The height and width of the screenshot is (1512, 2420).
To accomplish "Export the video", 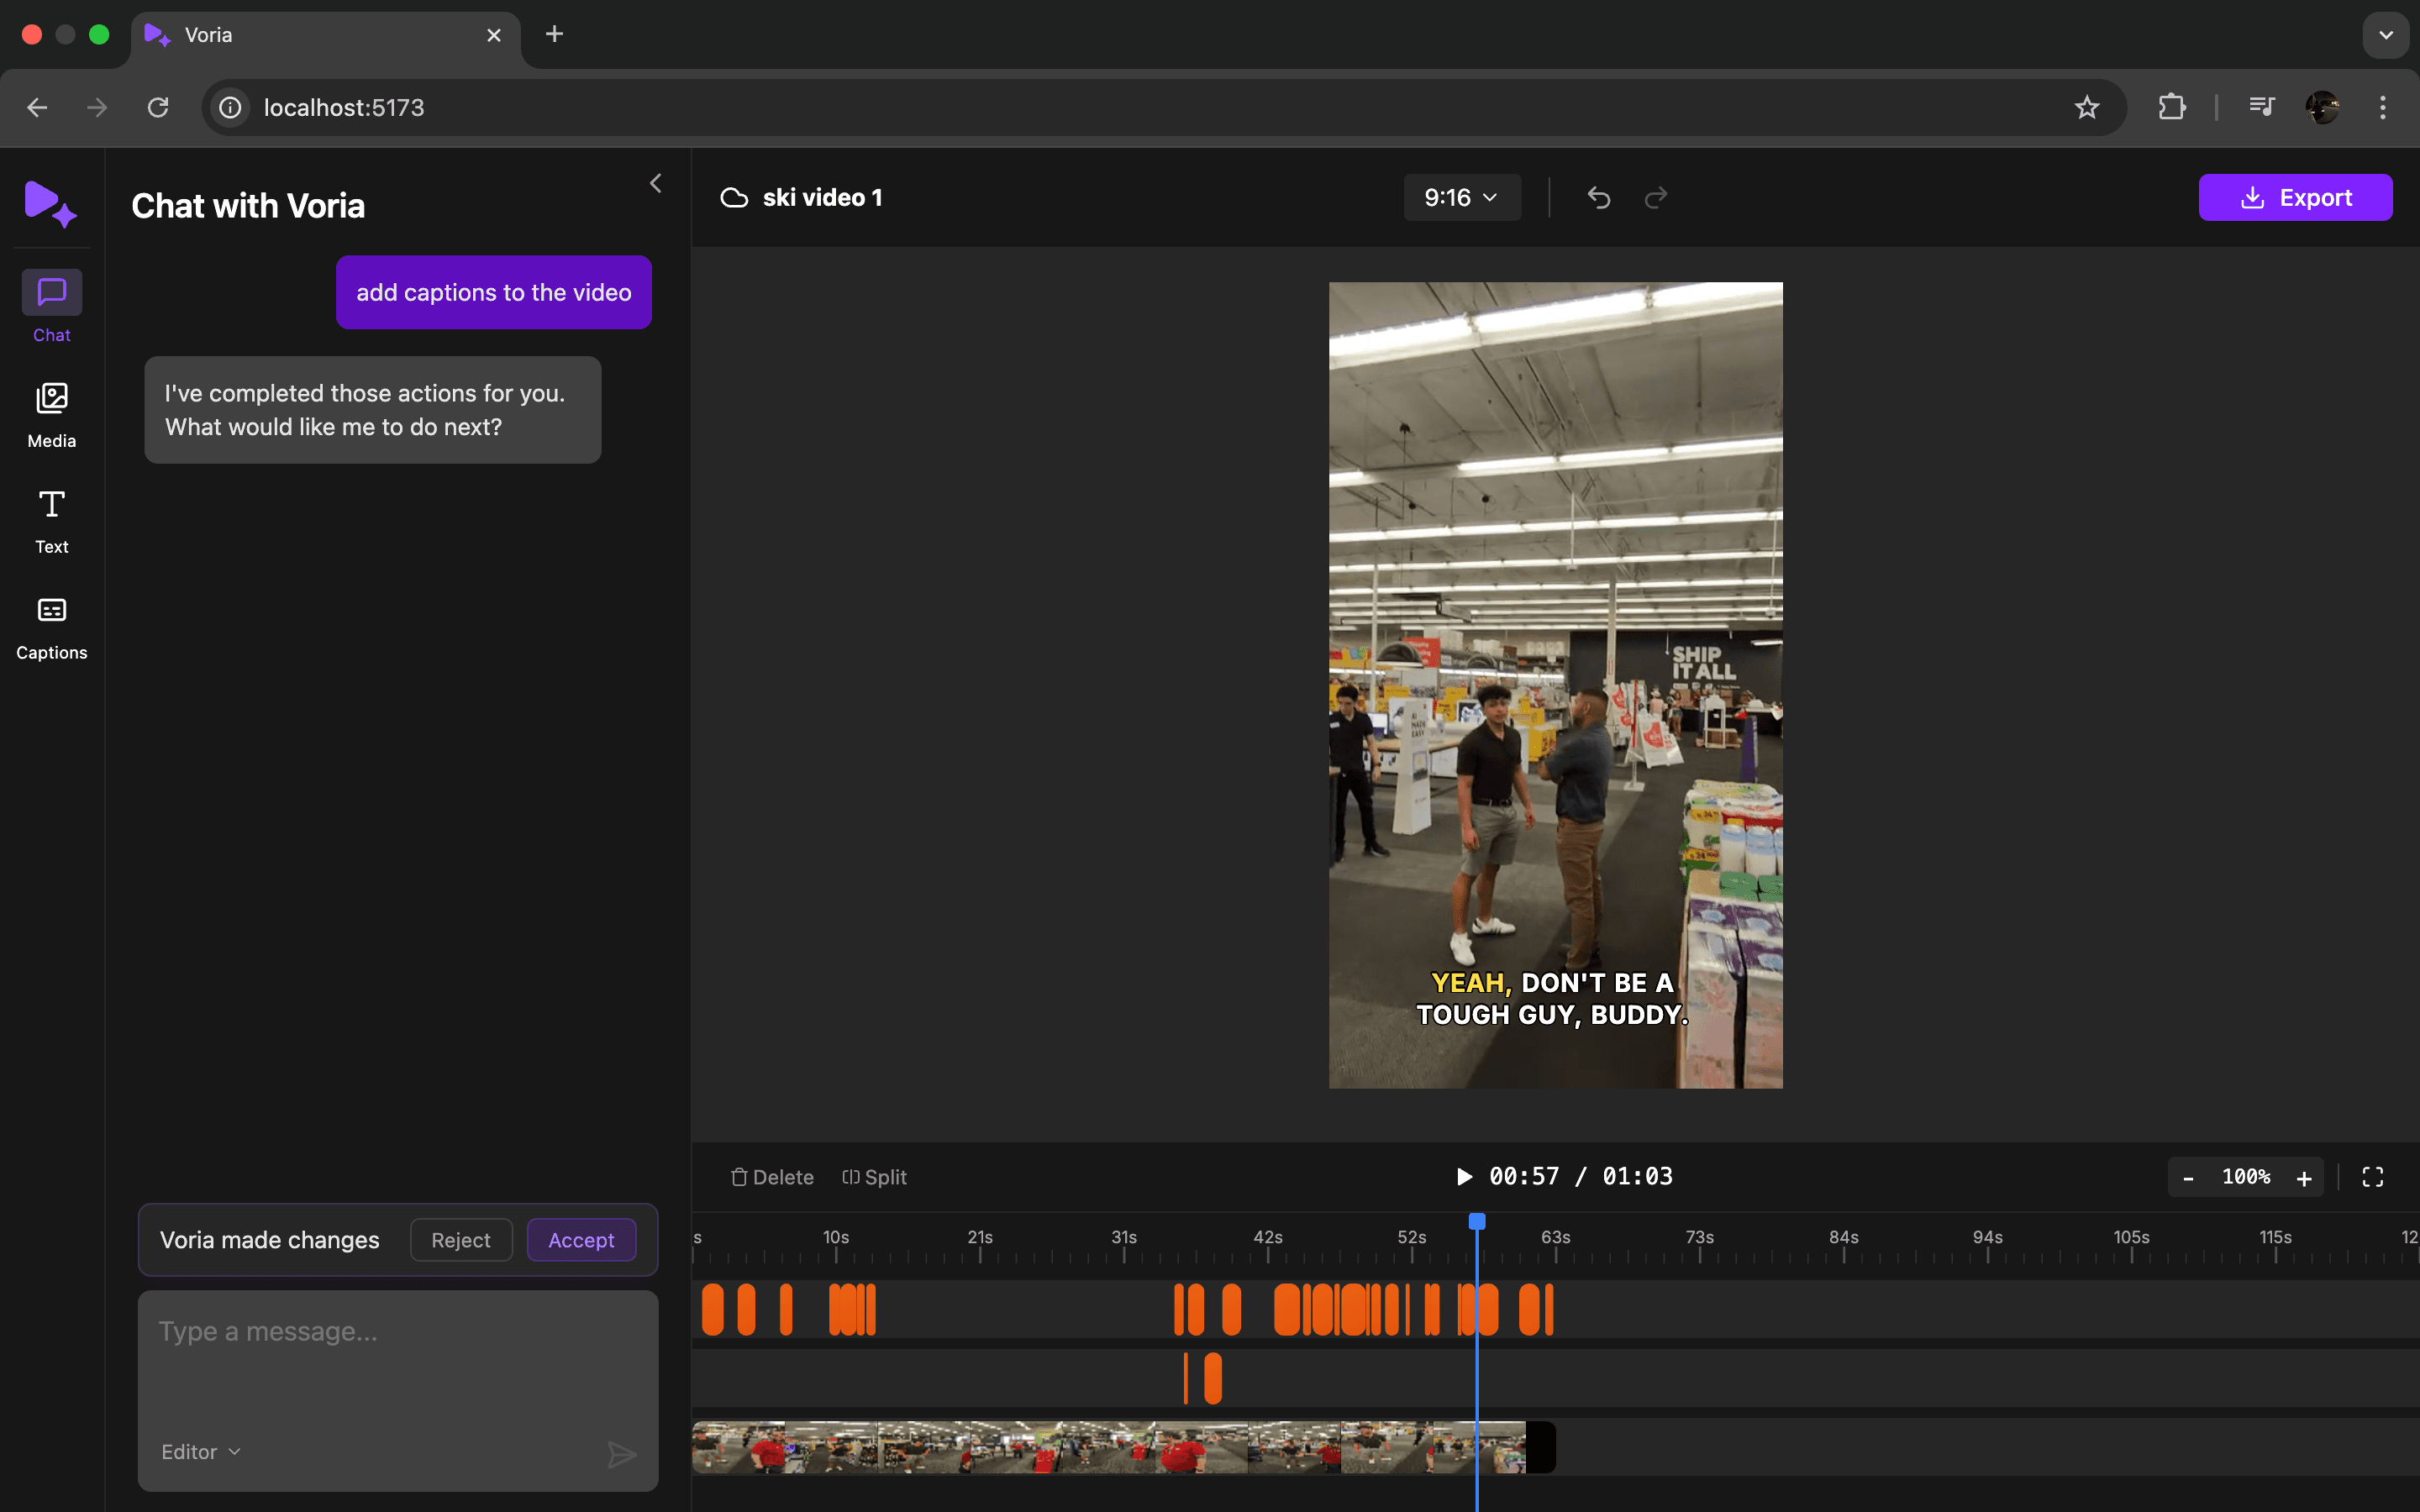I will [x=2295, y=198].
